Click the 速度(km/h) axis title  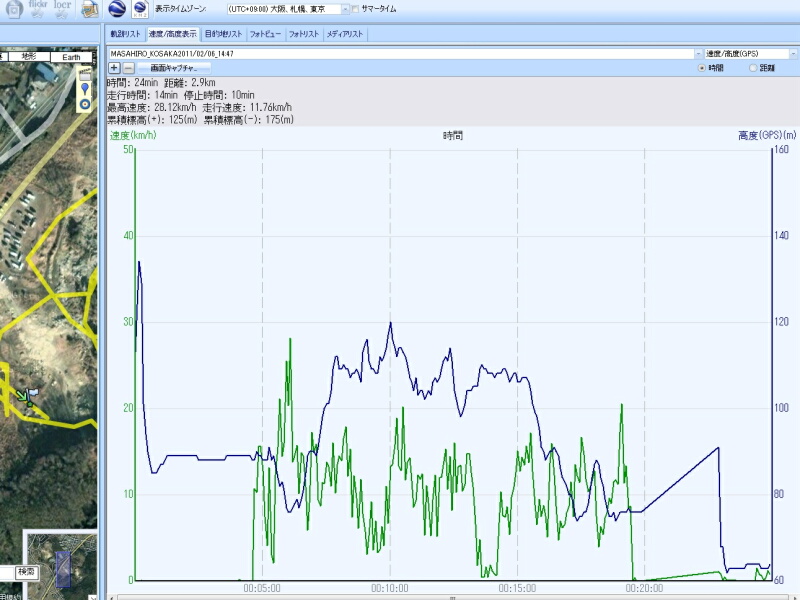pyautogui.click(x=133, y=135)
